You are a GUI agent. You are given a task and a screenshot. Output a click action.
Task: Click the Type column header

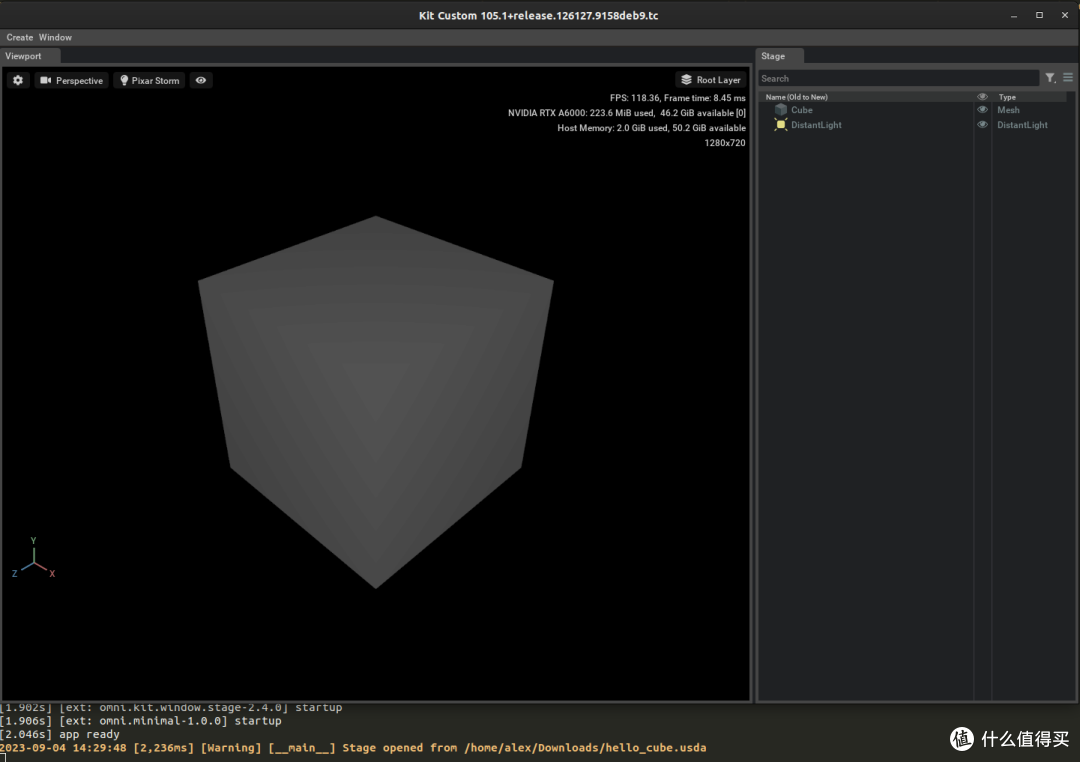tap(1007, 97)
